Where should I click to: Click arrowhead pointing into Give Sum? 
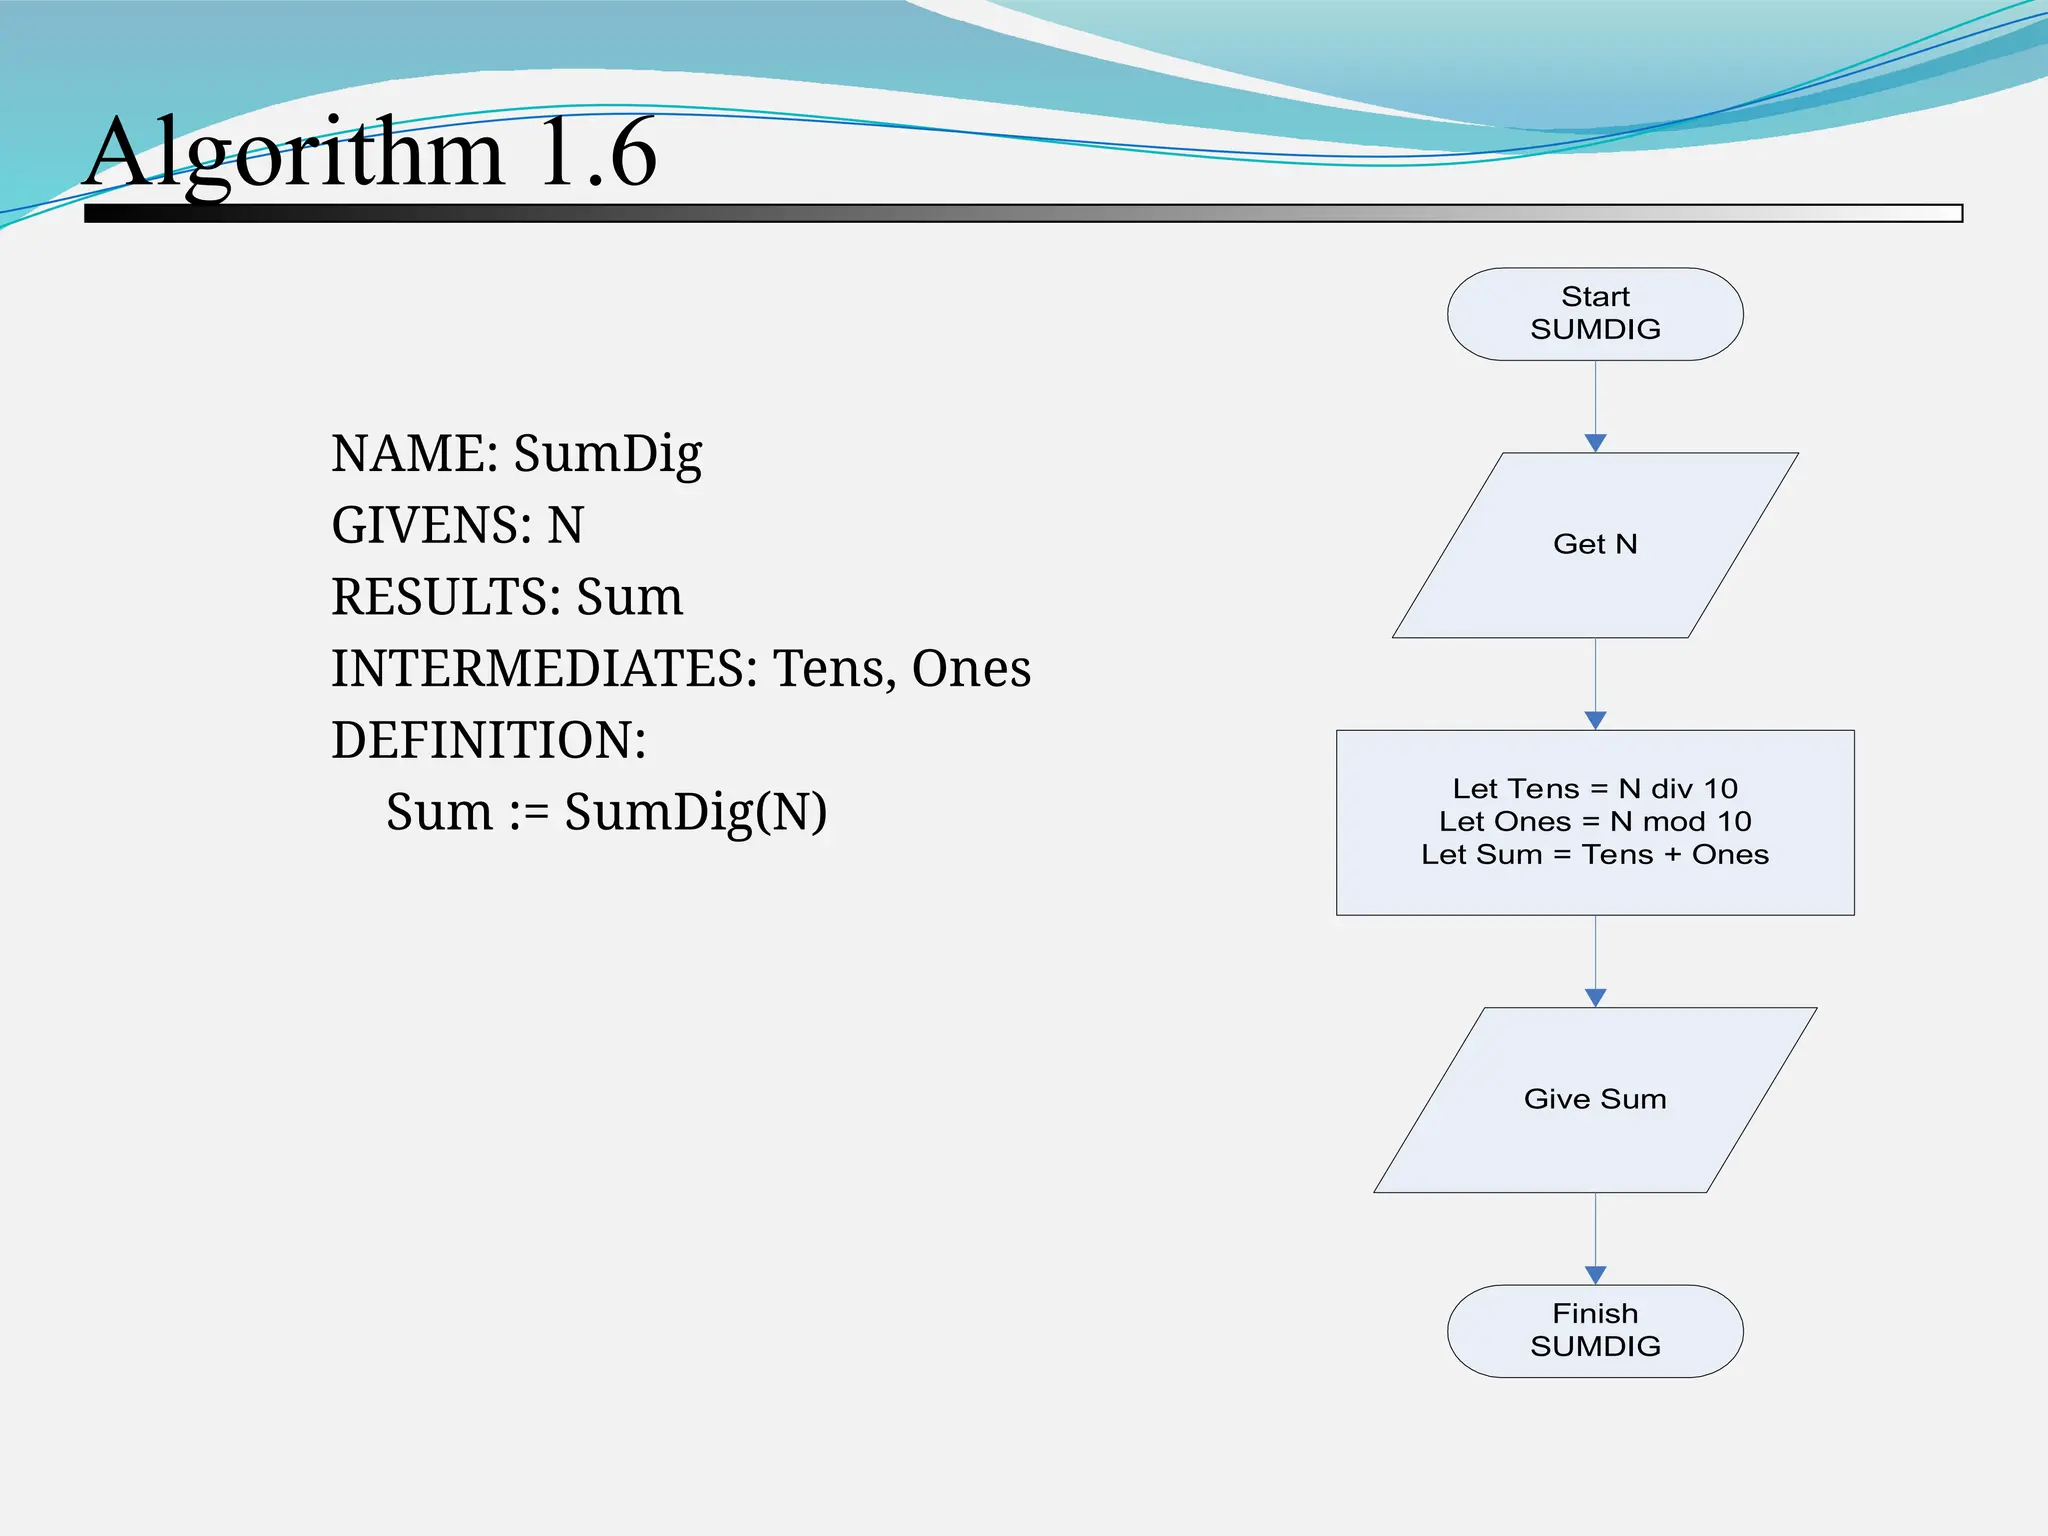[1595, 997]
